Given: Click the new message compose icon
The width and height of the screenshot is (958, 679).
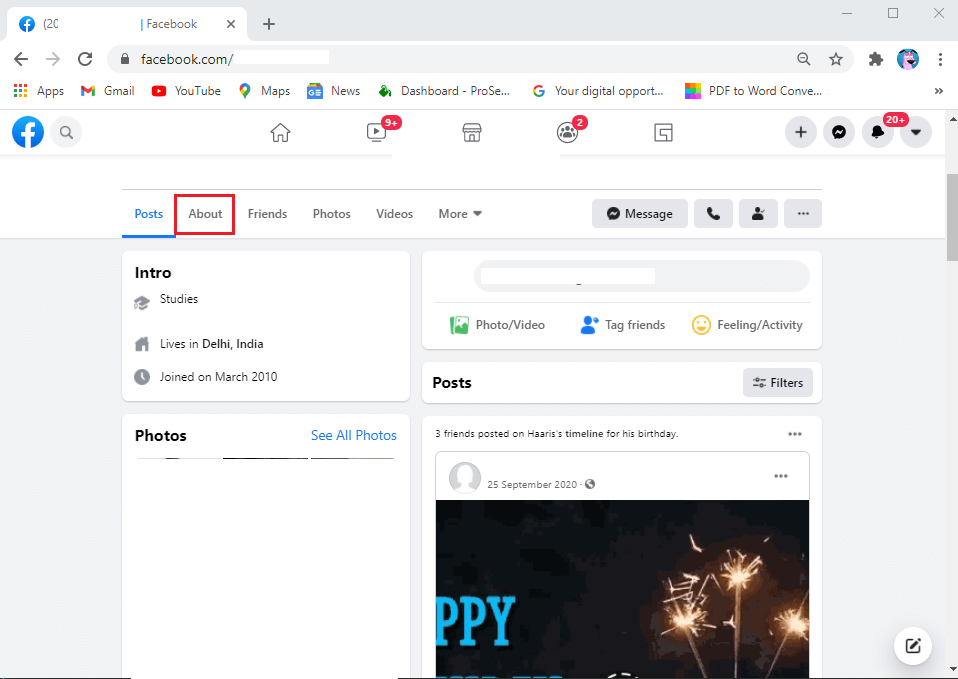Looking at the screenshot, I should tap(912, 645).
